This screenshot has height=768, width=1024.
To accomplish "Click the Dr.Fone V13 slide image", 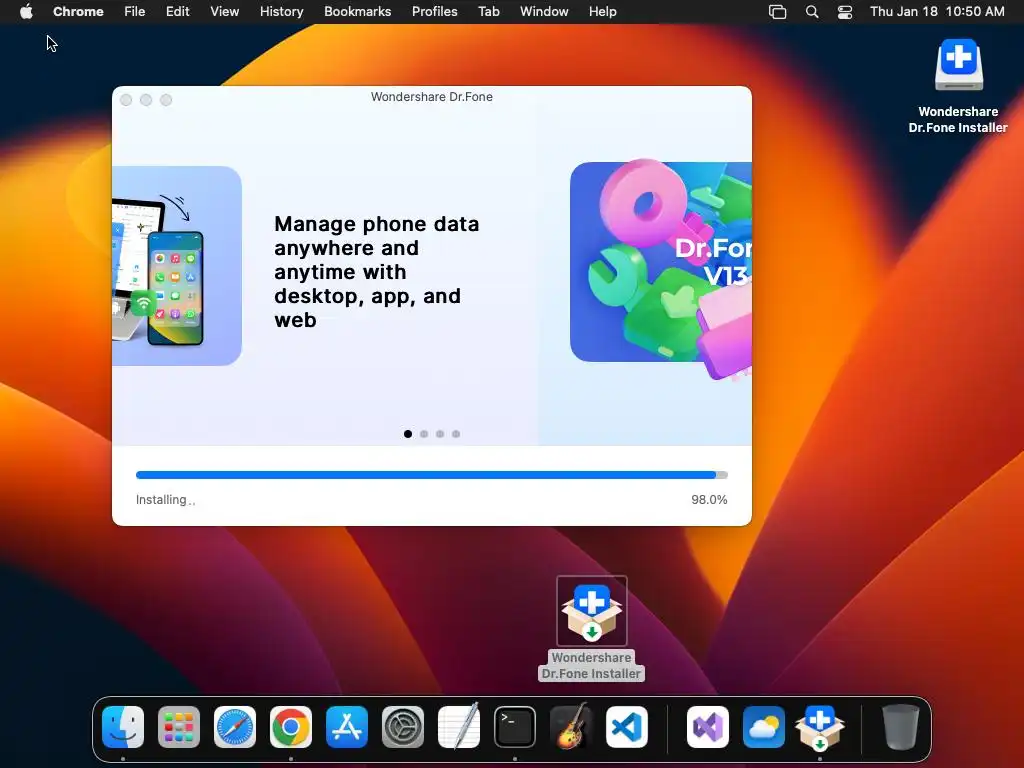I will tap(661, 268).
